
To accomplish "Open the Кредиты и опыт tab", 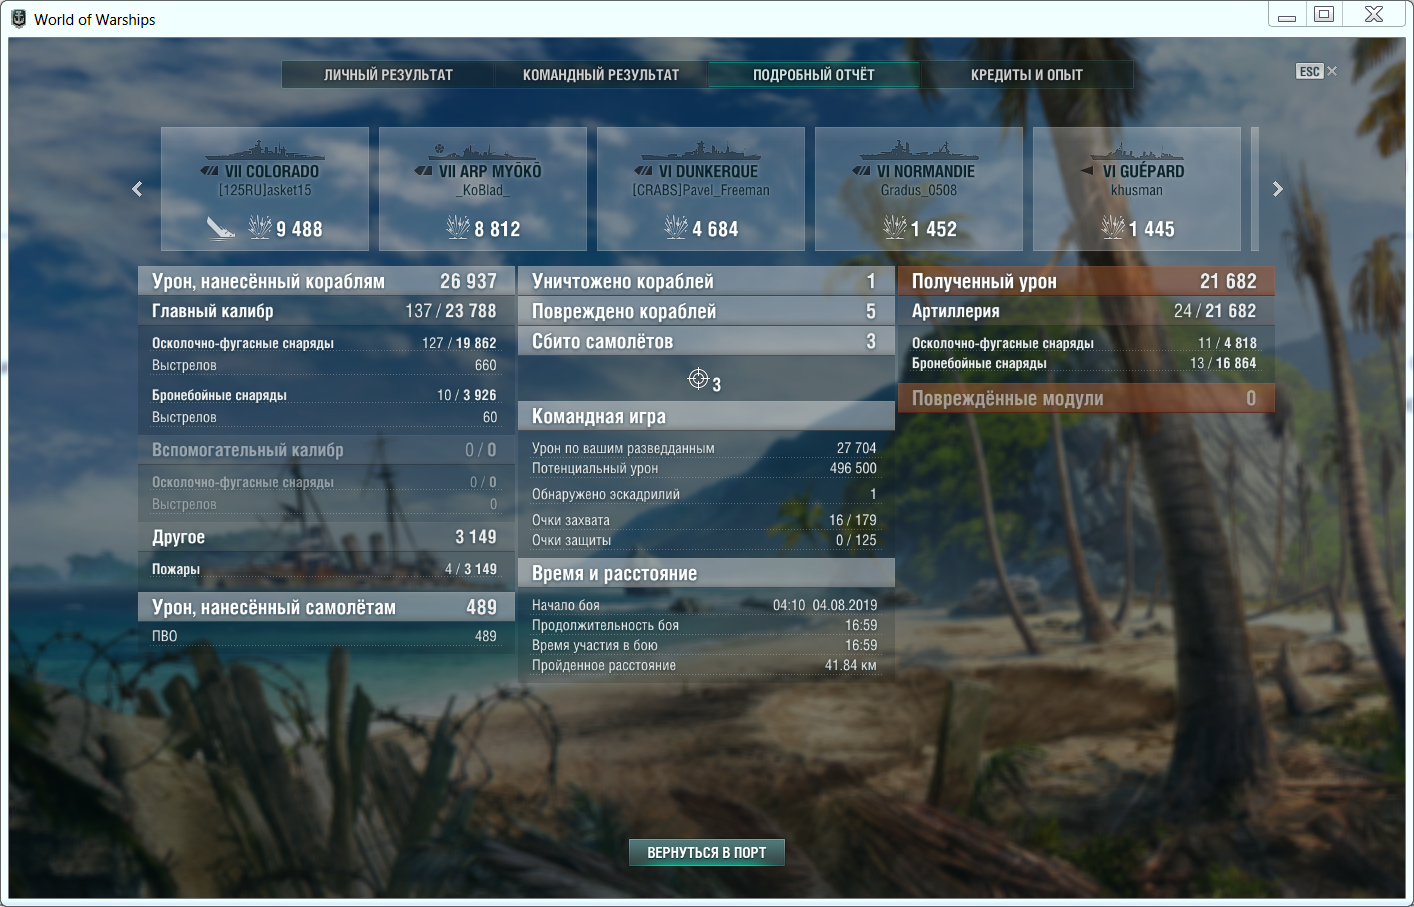I will (1027, 75).
